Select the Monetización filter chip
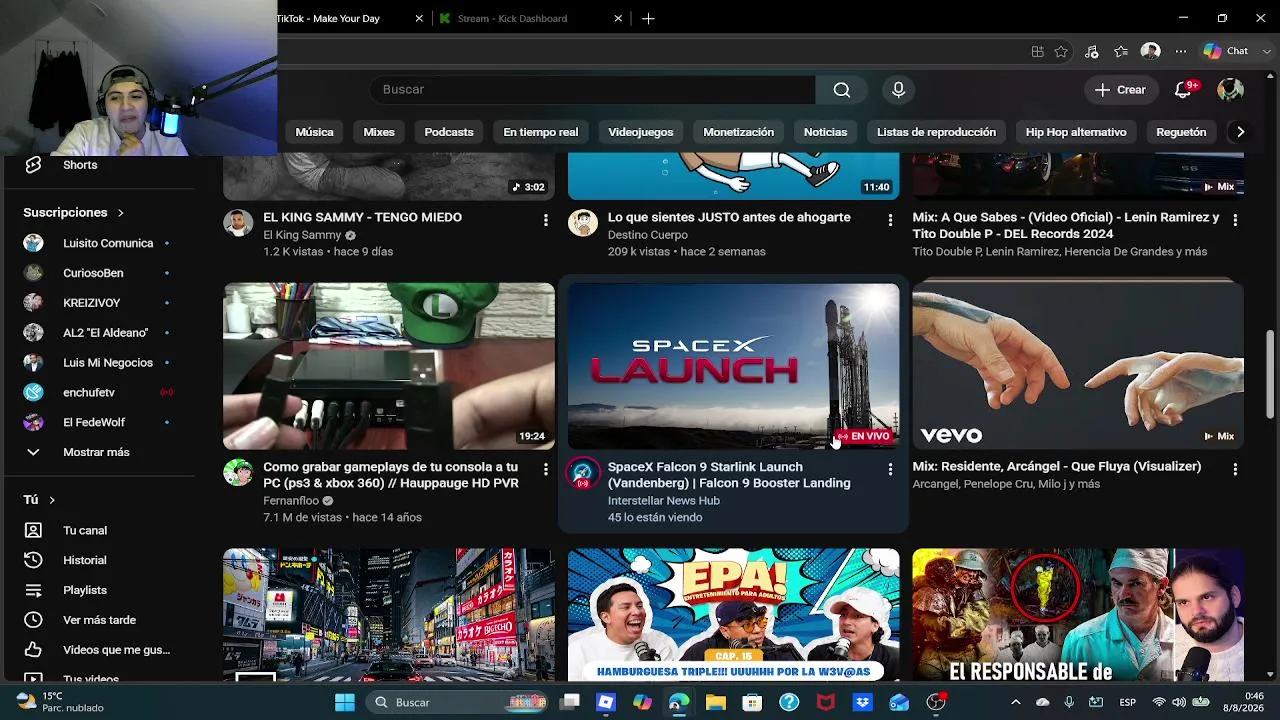Screen dimensions: 1280x720 (739, 132)
